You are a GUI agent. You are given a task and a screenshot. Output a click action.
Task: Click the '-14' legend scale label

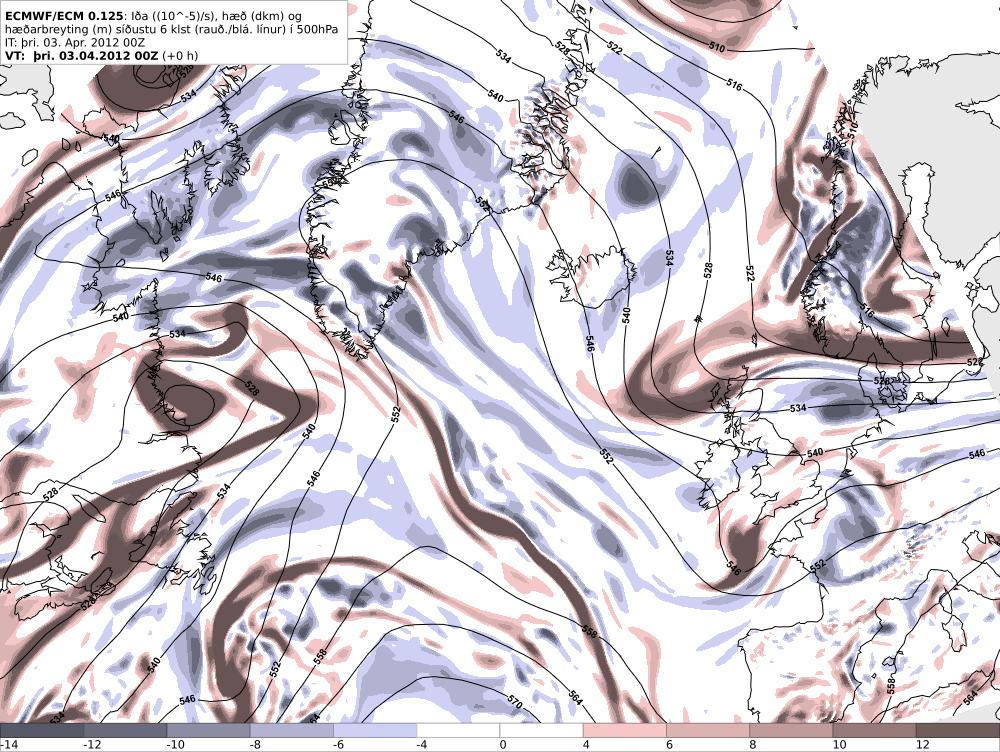tap(10, 744)
